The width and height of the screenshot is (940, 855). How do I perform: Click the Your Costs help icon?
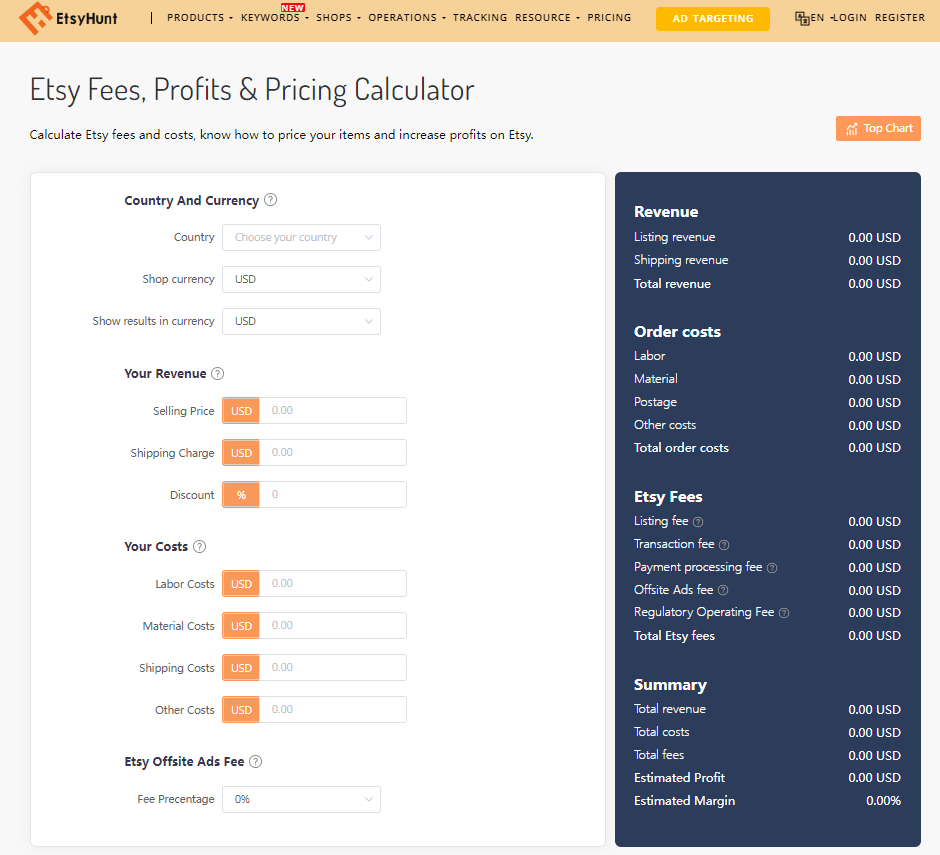[x=199, y=546]
